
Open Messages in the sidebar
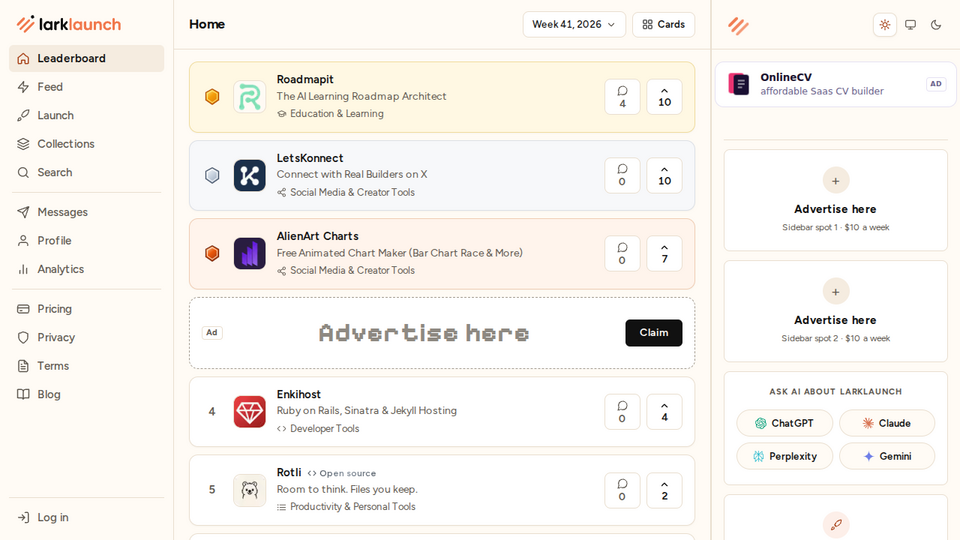(86, 212)
